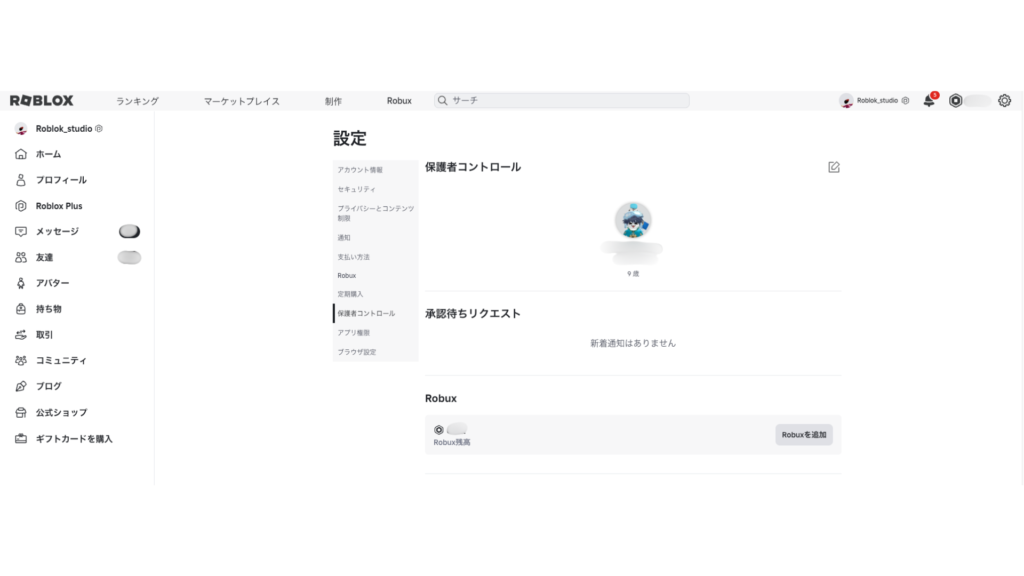Open コミュニティ in the sidebar
Viewport: 1024px width, 576px height.
50,360
